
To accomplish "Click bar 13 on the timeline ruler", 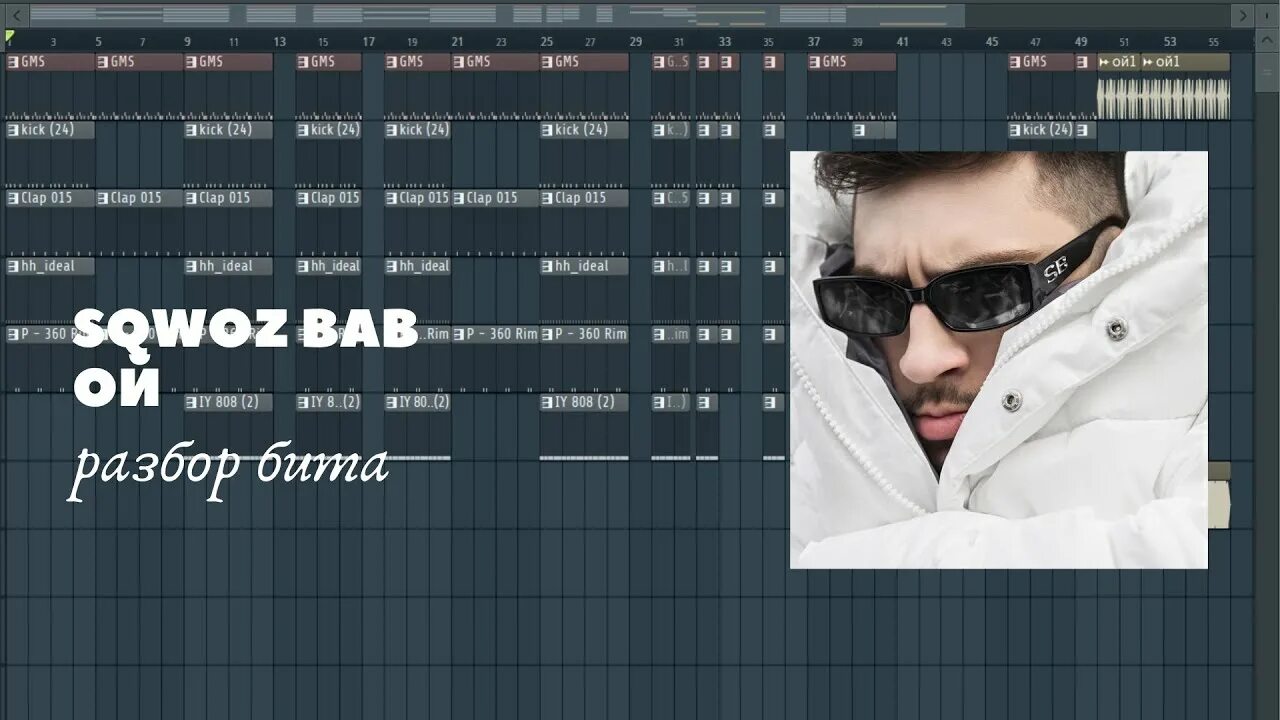I will coord(279,41).
